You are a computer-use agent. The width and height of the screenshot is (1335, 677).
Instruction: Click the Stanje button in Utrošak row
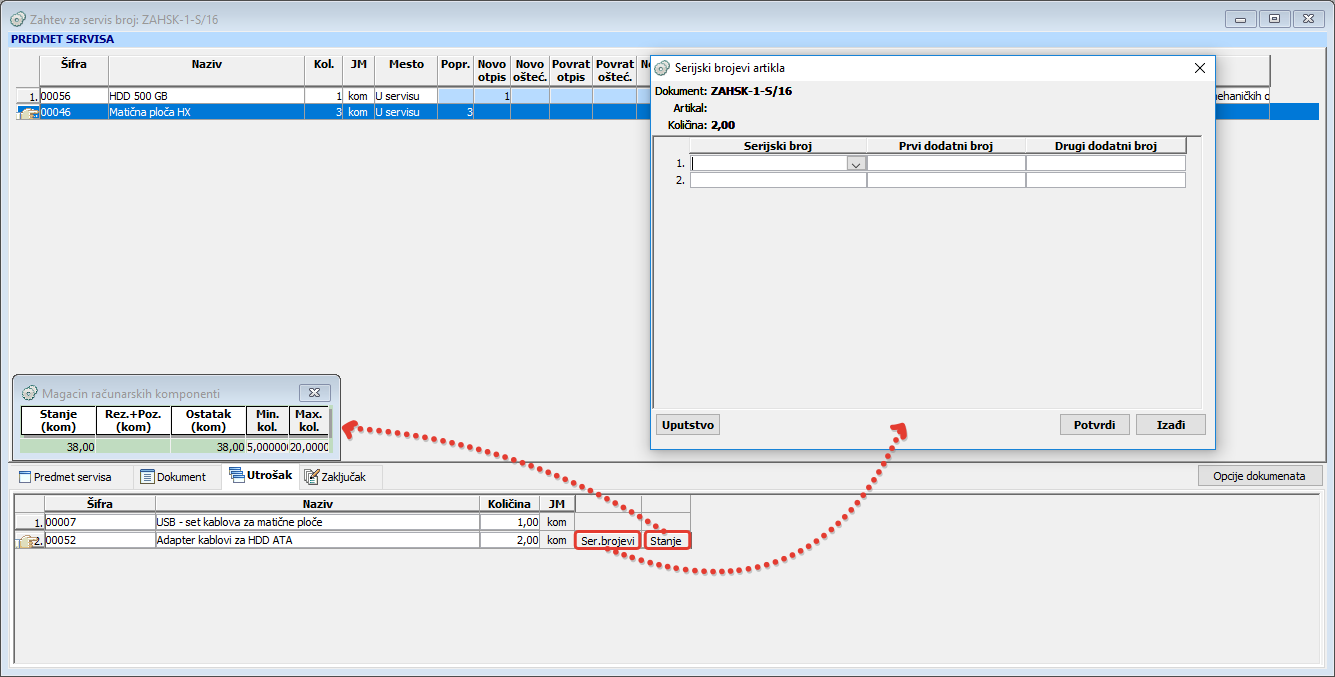(x=666, y=541)
